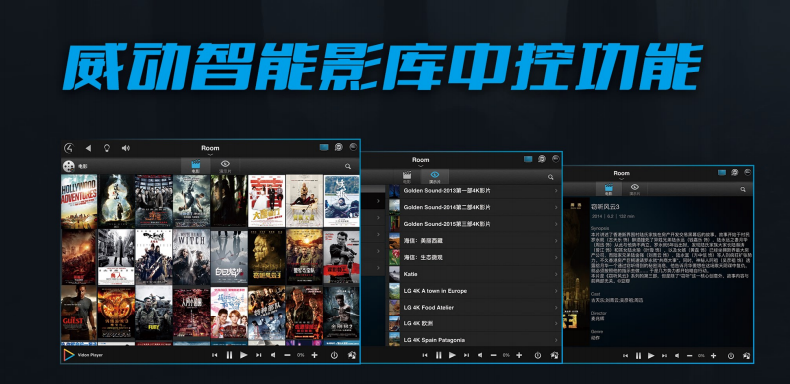This screenshot has height=384, width=790.
Task: Expand the 海信: 生态微观 row chevron
Action: tap(556, 257)
